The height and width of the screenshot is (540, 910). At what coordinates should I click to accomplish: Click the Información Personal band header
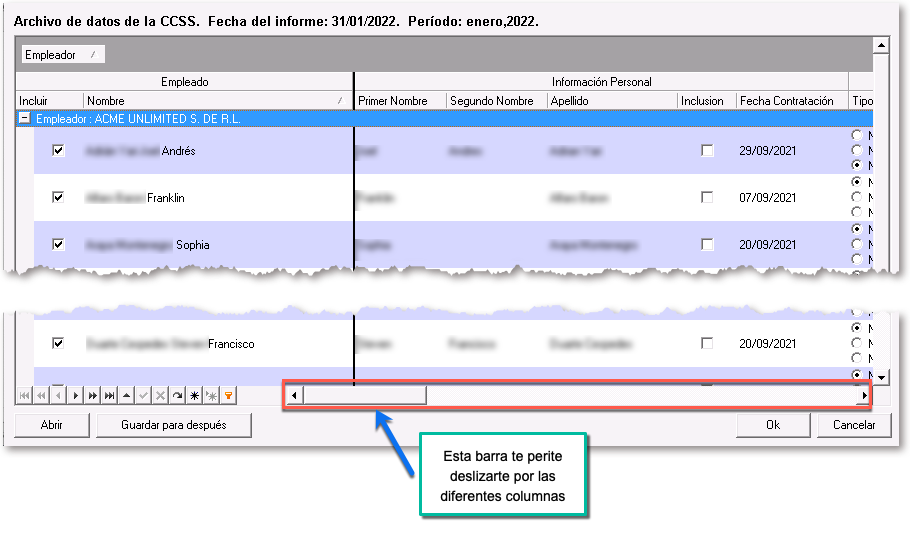tap(601, 82)
